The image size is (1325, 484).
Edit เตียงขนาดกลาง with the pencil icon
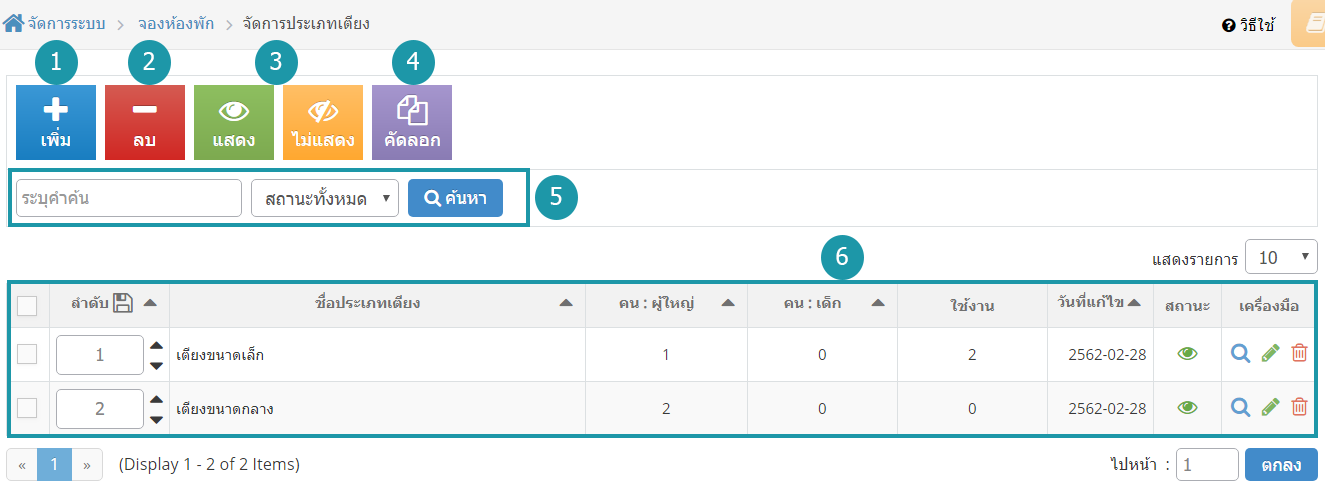click(1270, 407)
